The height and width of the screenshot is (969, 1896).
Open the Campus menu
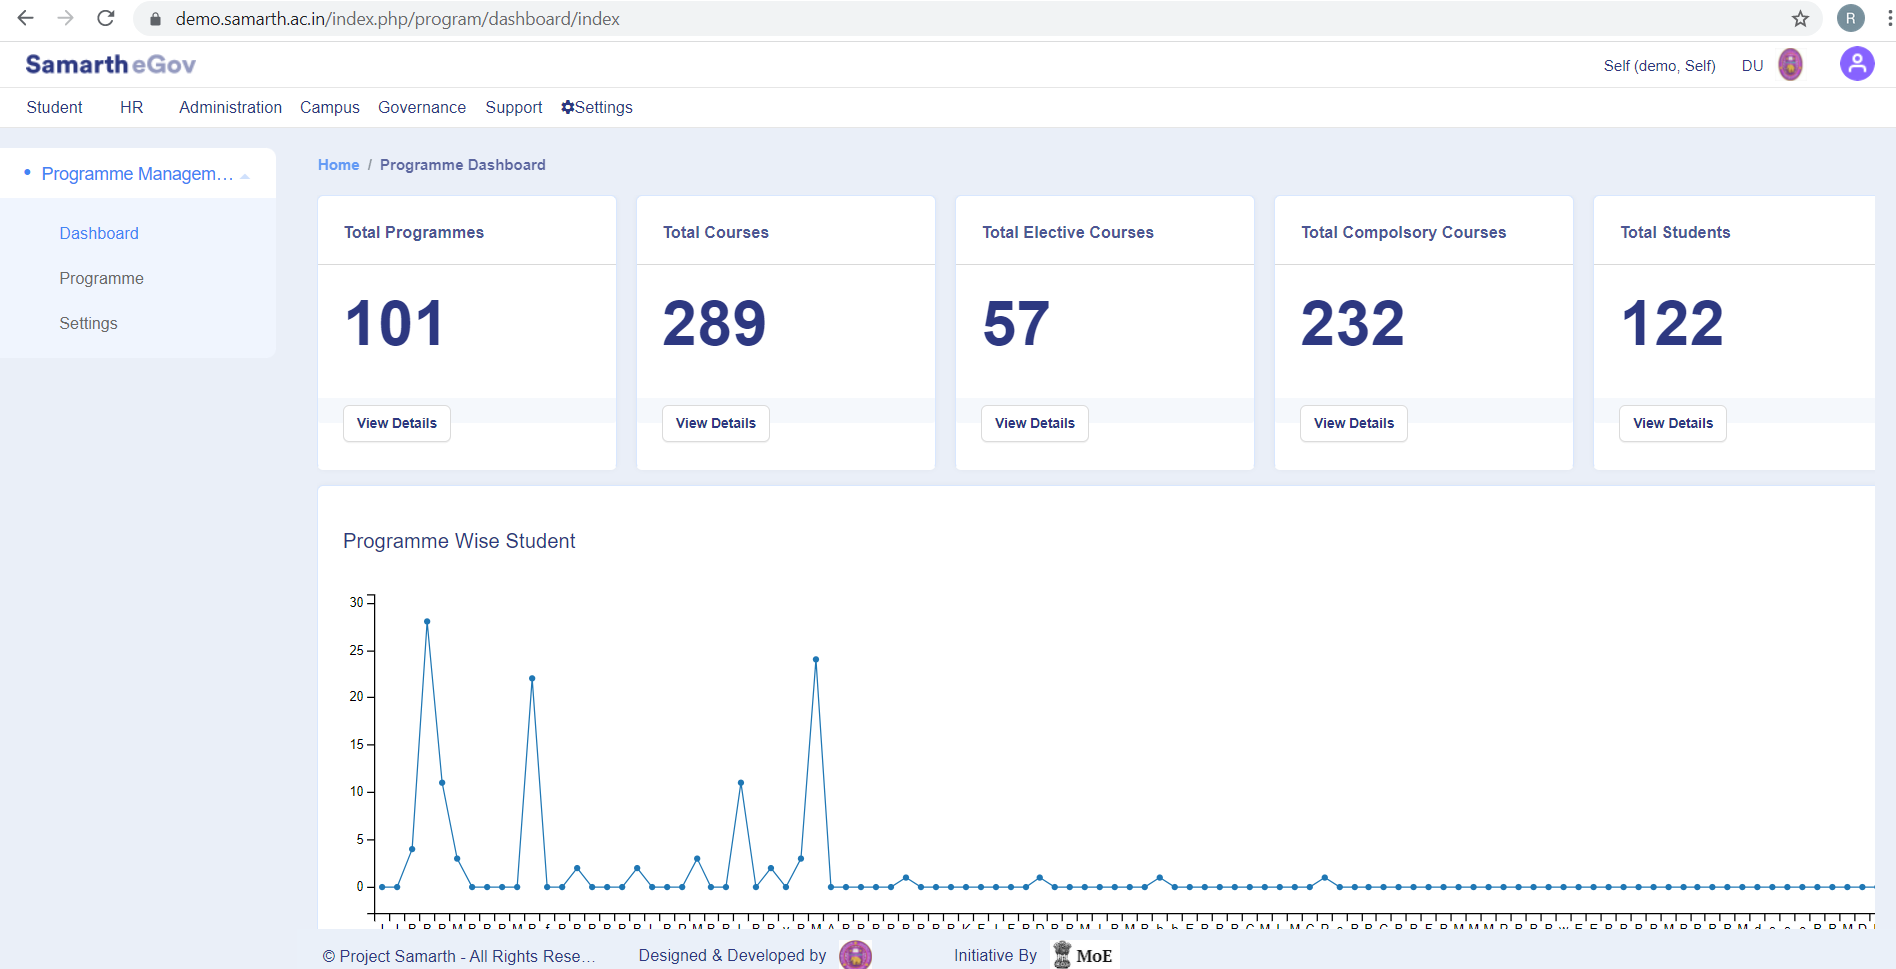(329, 107)
